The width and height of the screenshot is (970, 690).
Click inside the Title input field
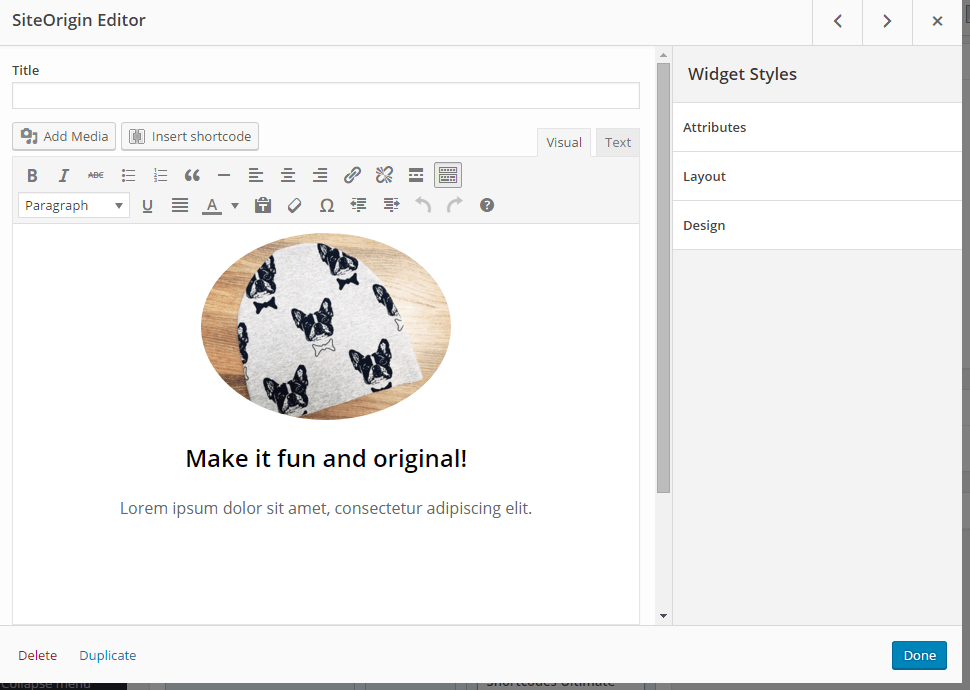(x=325, y=95)
